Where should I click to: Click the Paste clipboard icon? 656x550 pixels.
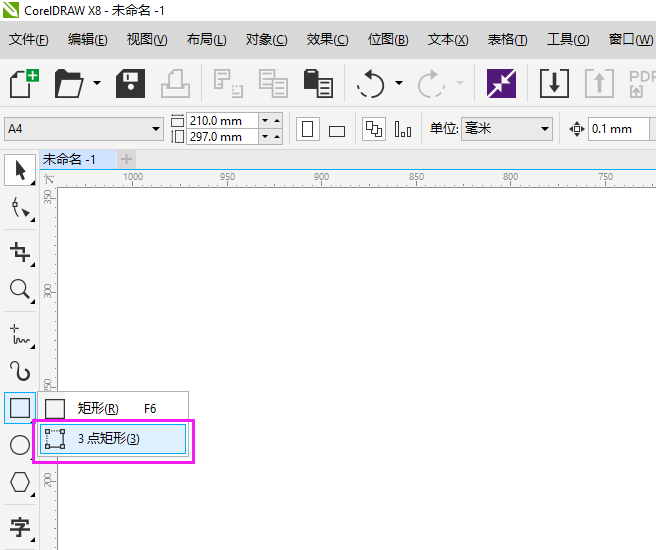[318, 83]
